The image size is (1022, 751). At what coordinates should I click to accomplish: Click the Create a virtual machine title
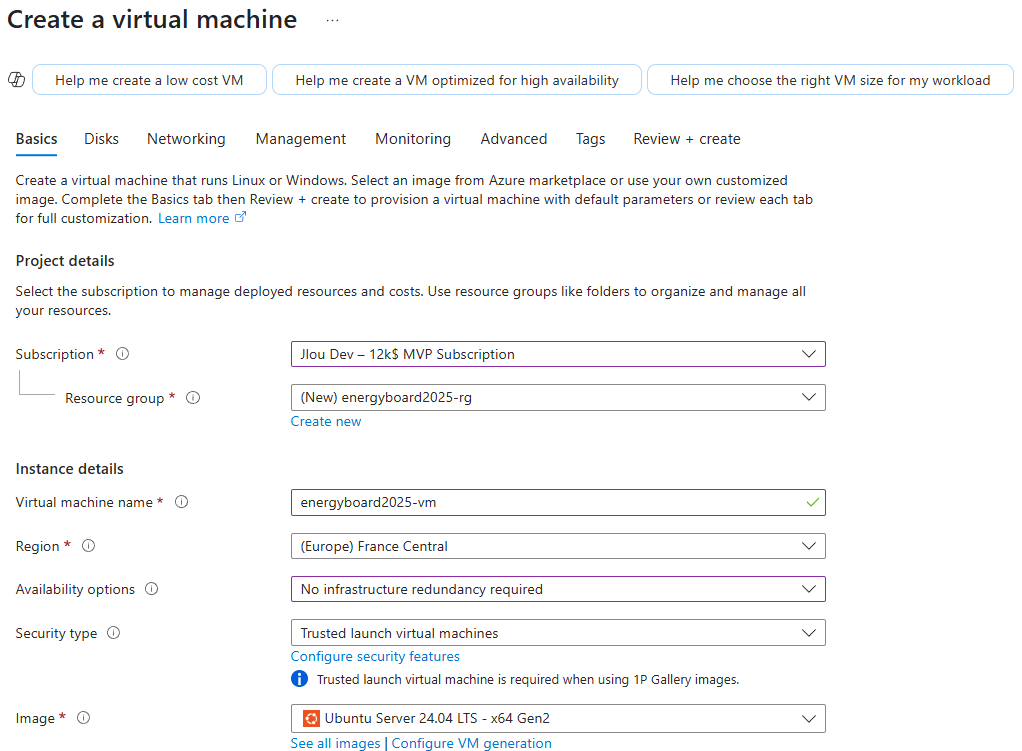pos(152,20)
